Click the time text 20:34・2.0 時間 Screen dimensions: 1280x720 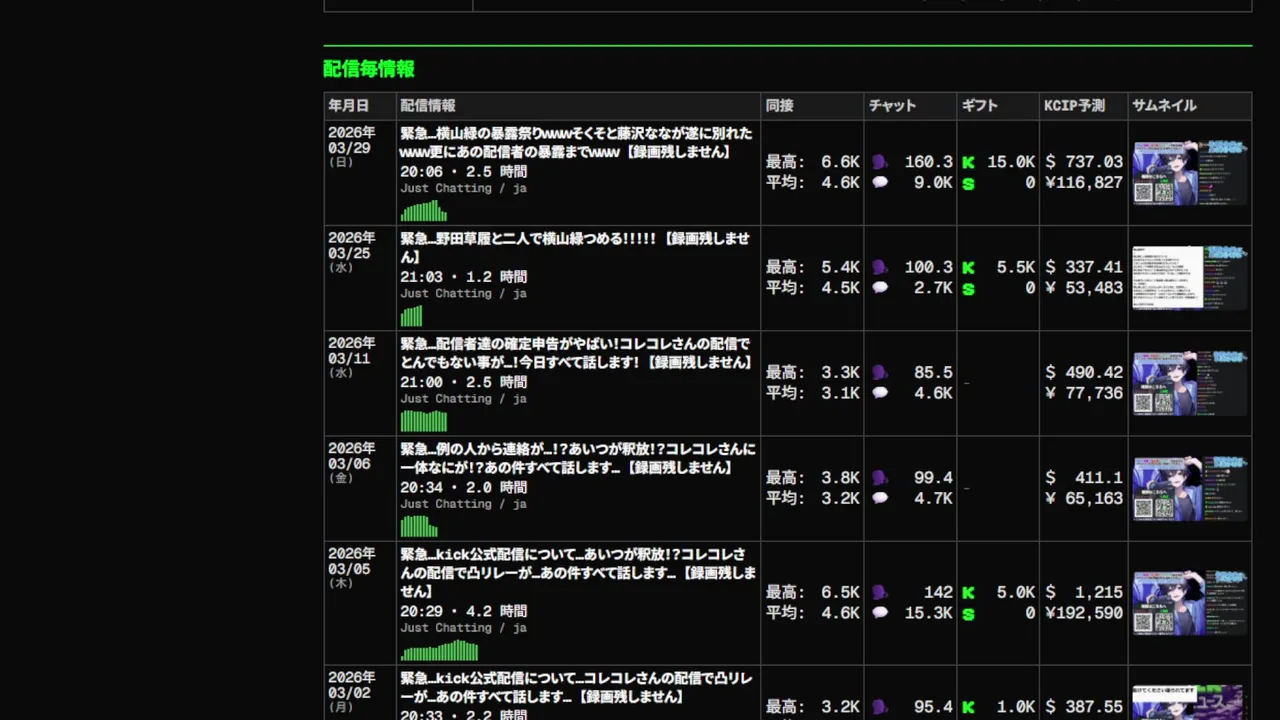[464, 488]
